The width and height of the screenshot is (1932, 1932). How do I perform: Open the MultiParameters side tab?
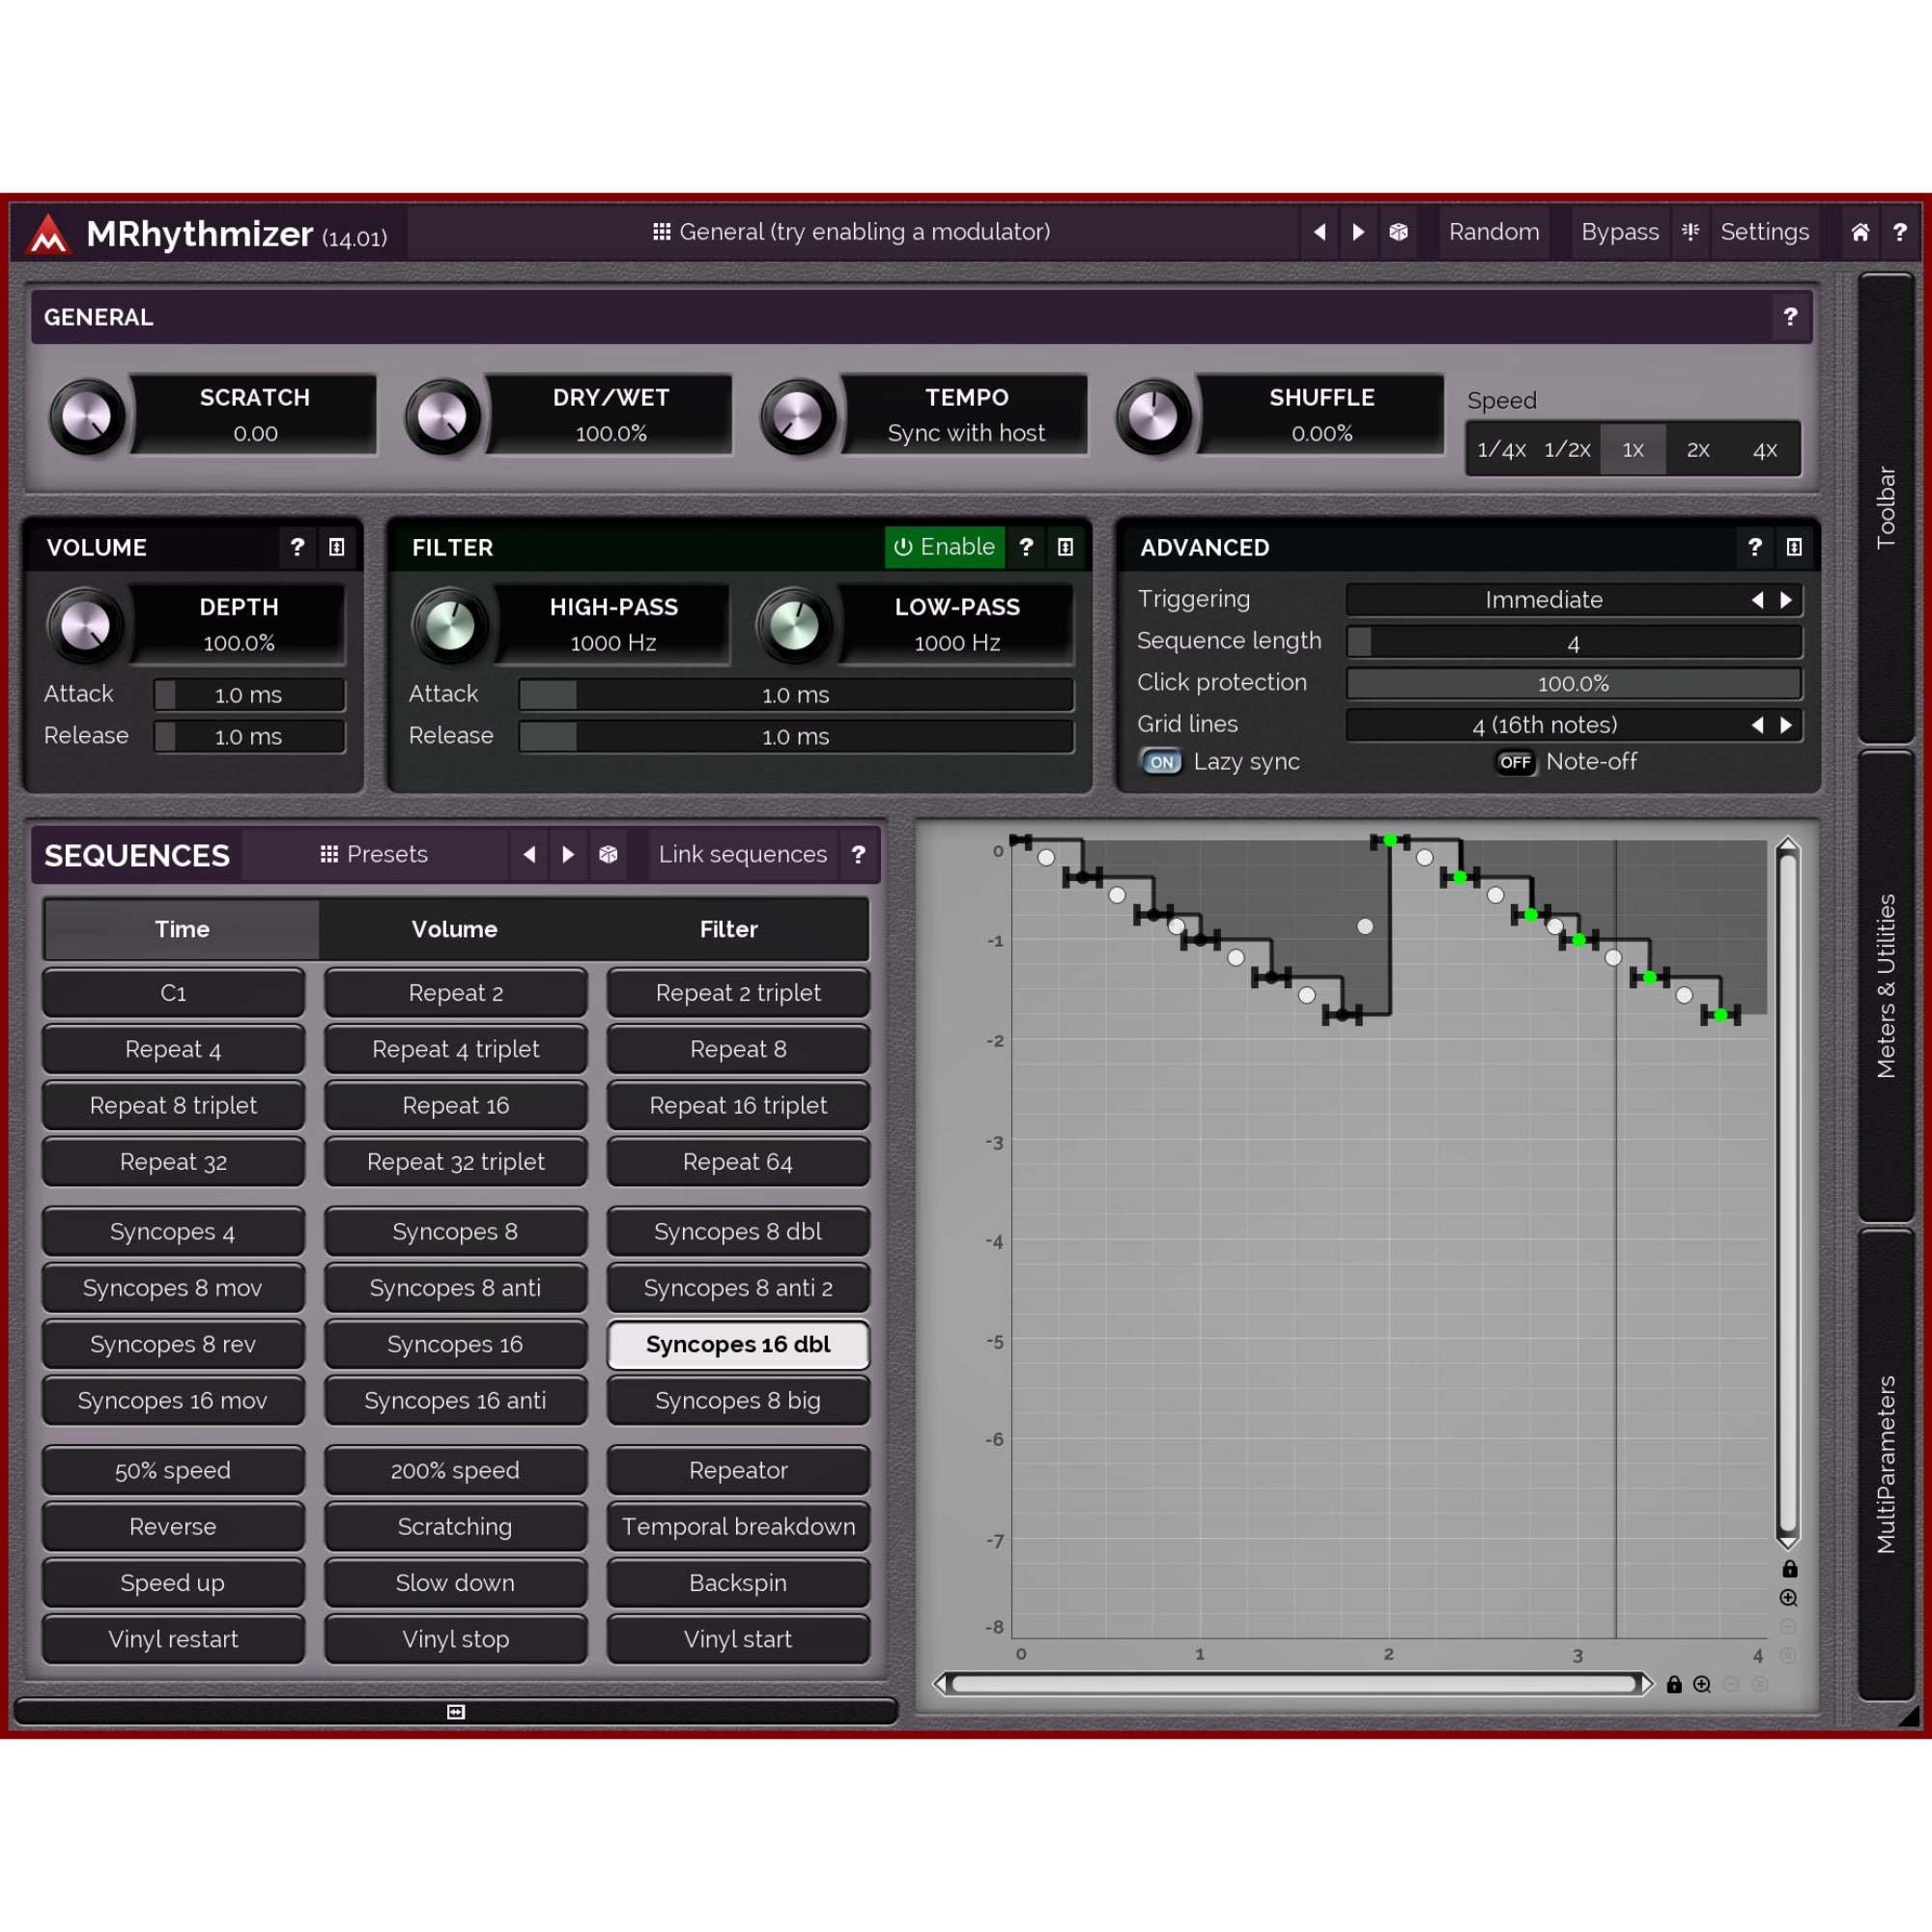1886,1465
